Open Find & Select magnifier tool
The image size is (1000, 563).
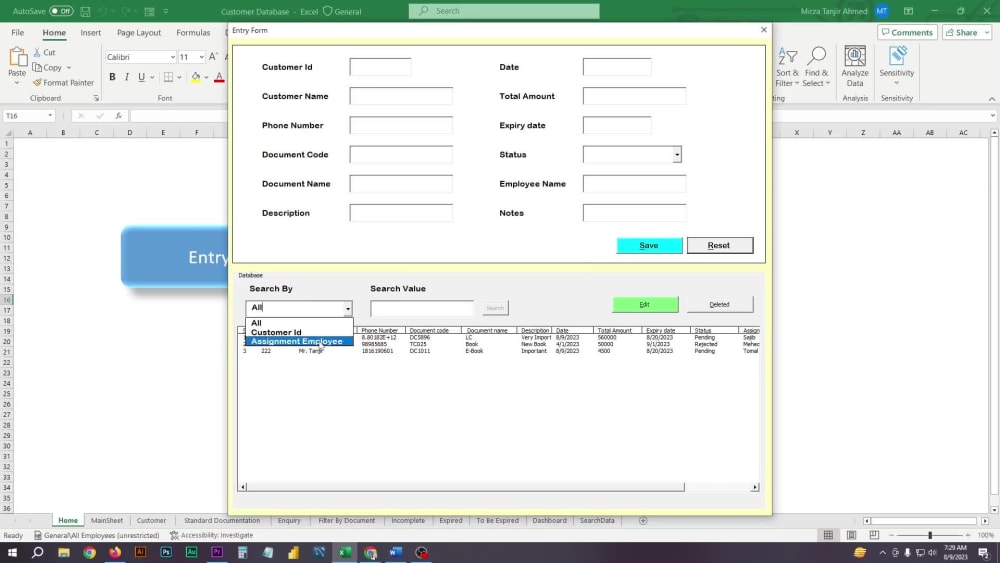pos(816,67)
